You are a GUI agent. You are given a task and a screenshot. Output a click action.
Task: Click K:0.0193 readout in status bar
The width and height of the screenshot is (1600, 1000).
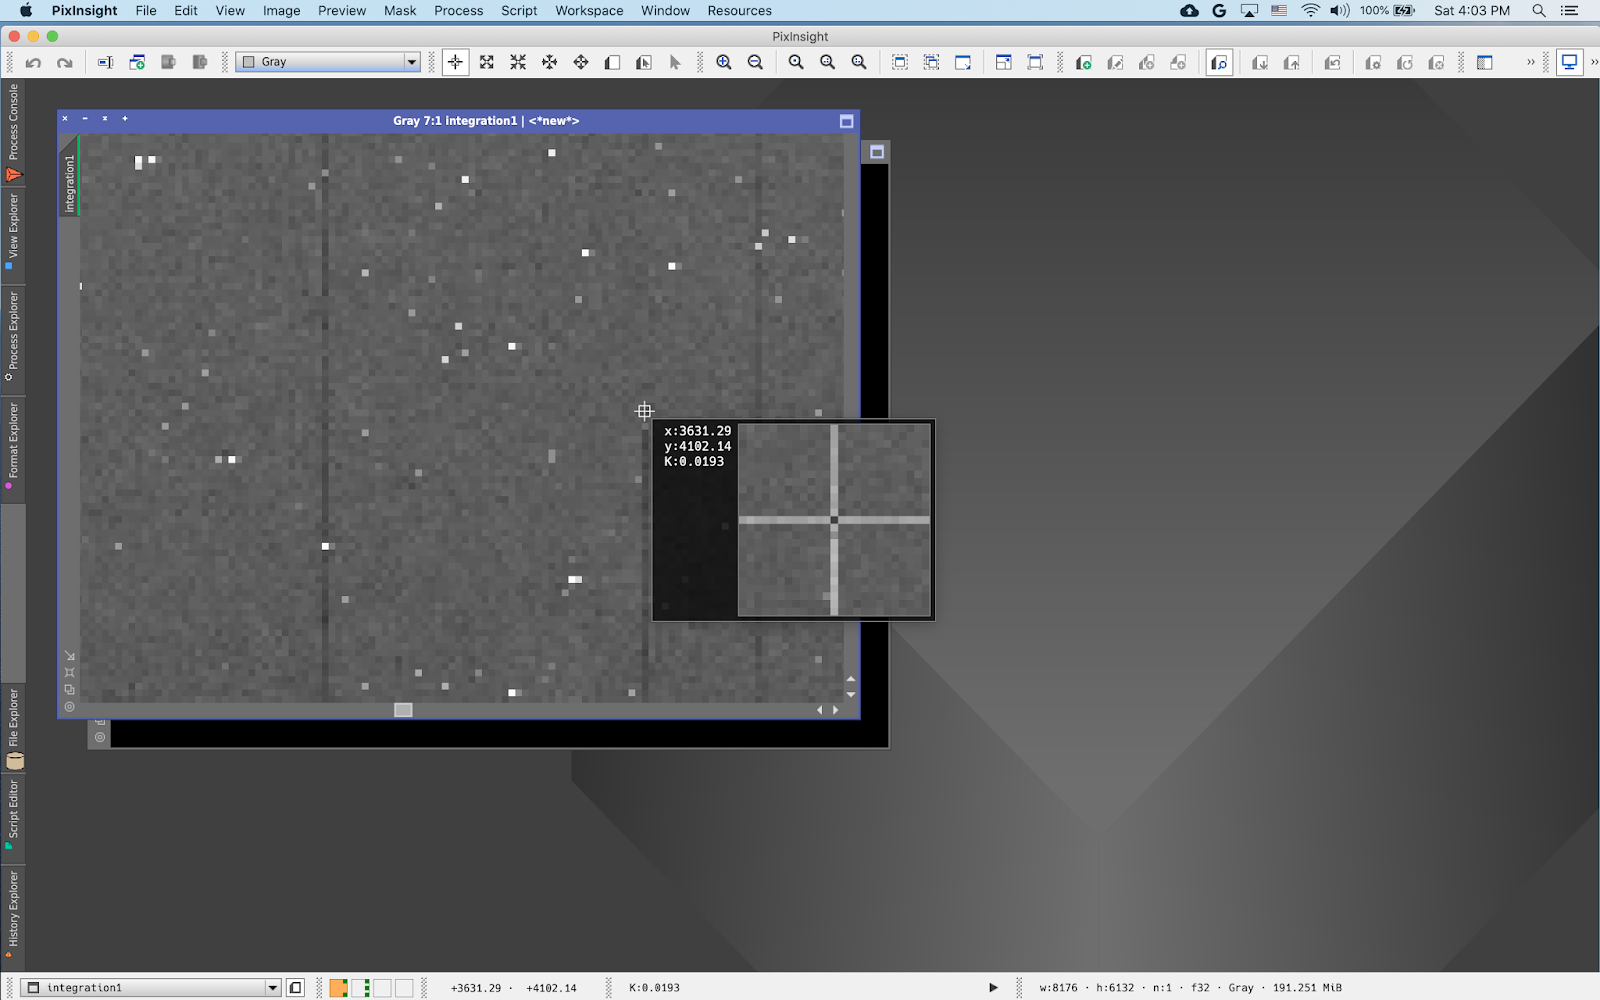click(x=654, y=988)
